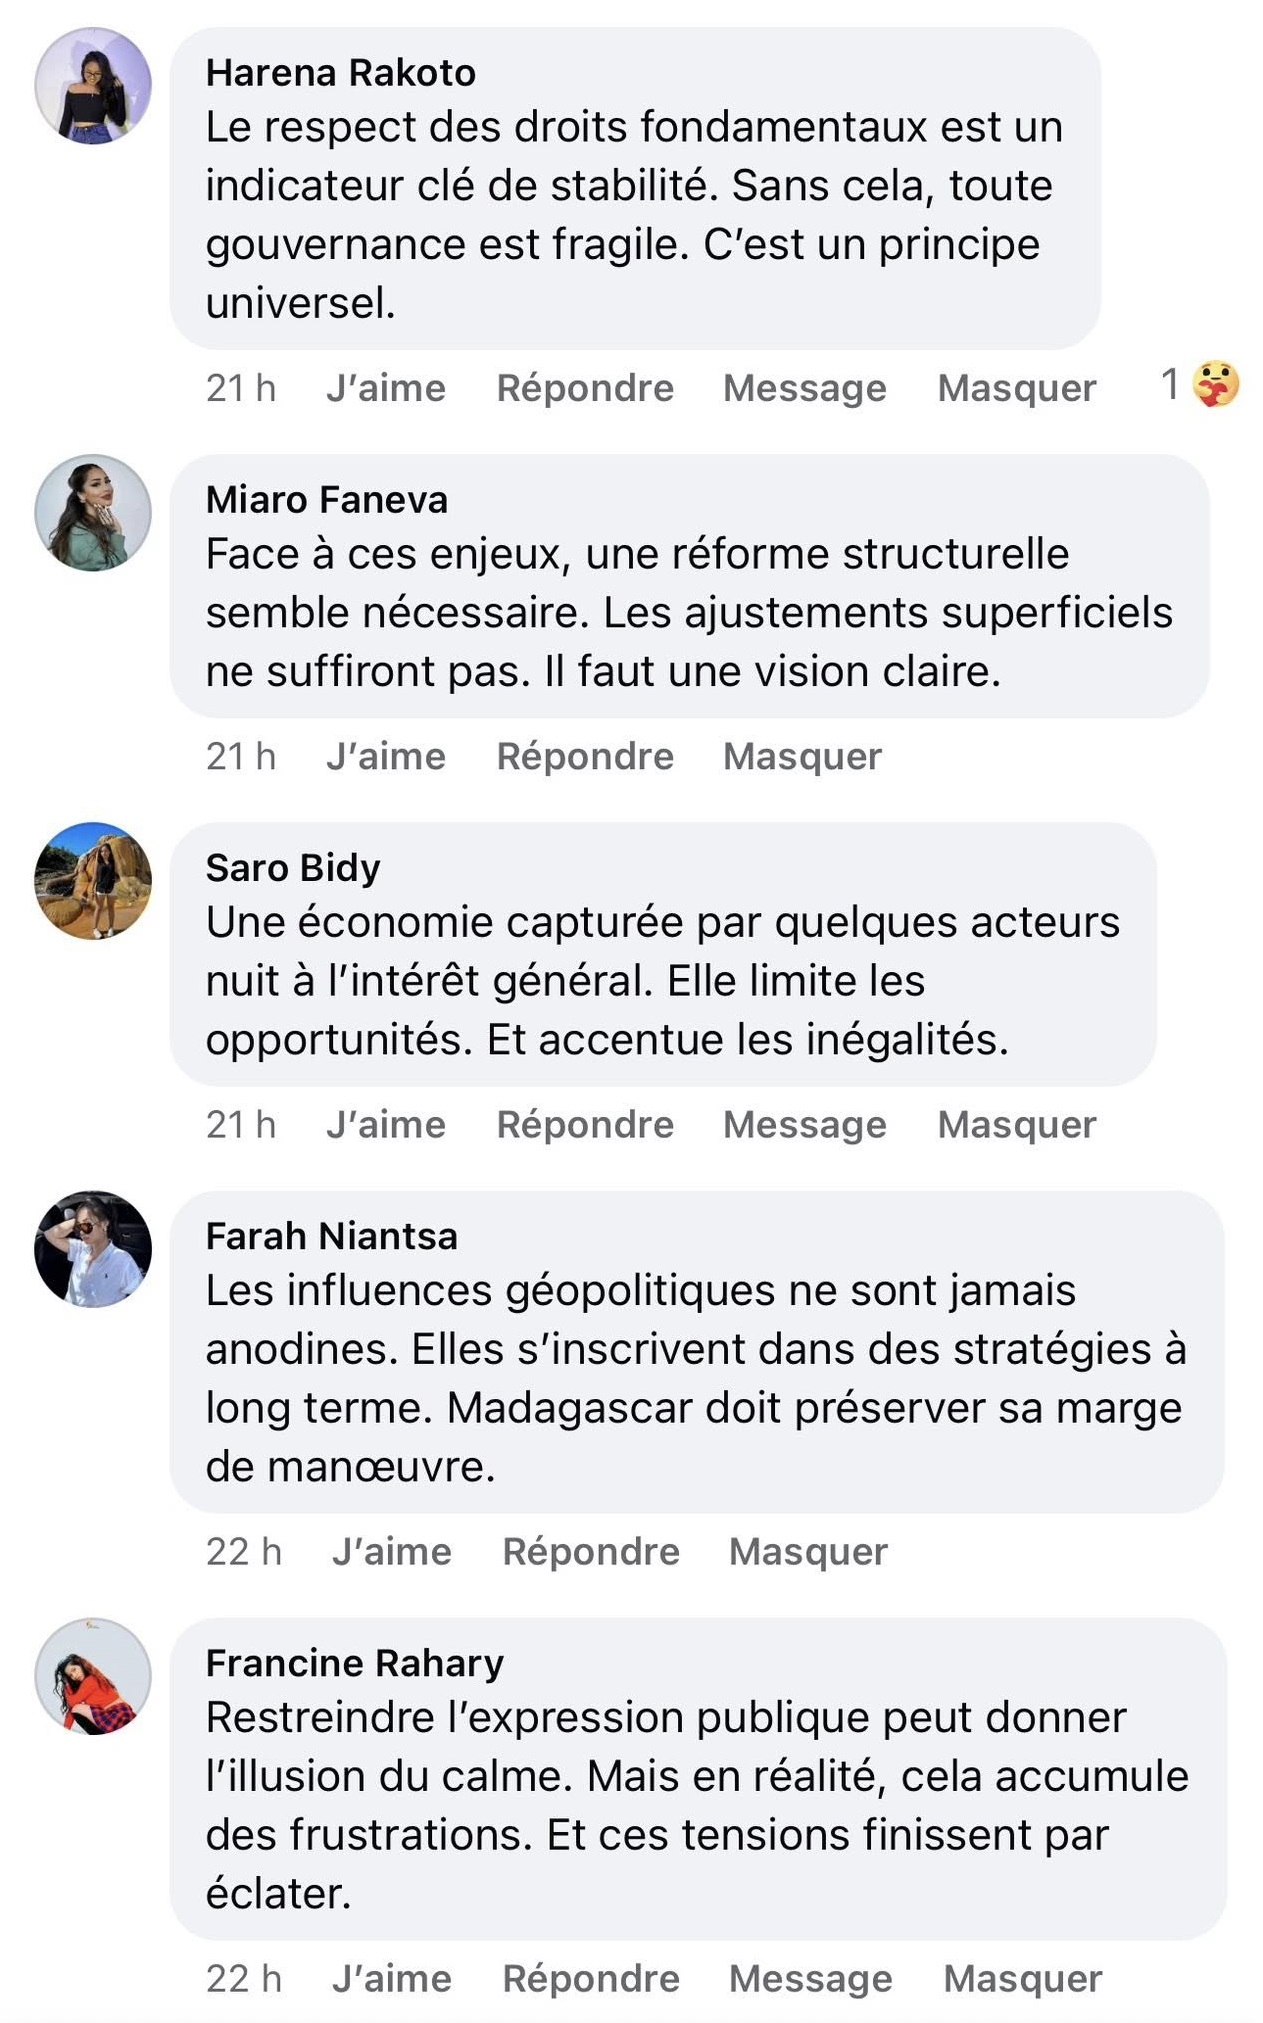Hide Farah Niantsa's comment with Masquer
Image resolution: width=1263 pixels, height=2023 pixels.
tap(808, 1551)
